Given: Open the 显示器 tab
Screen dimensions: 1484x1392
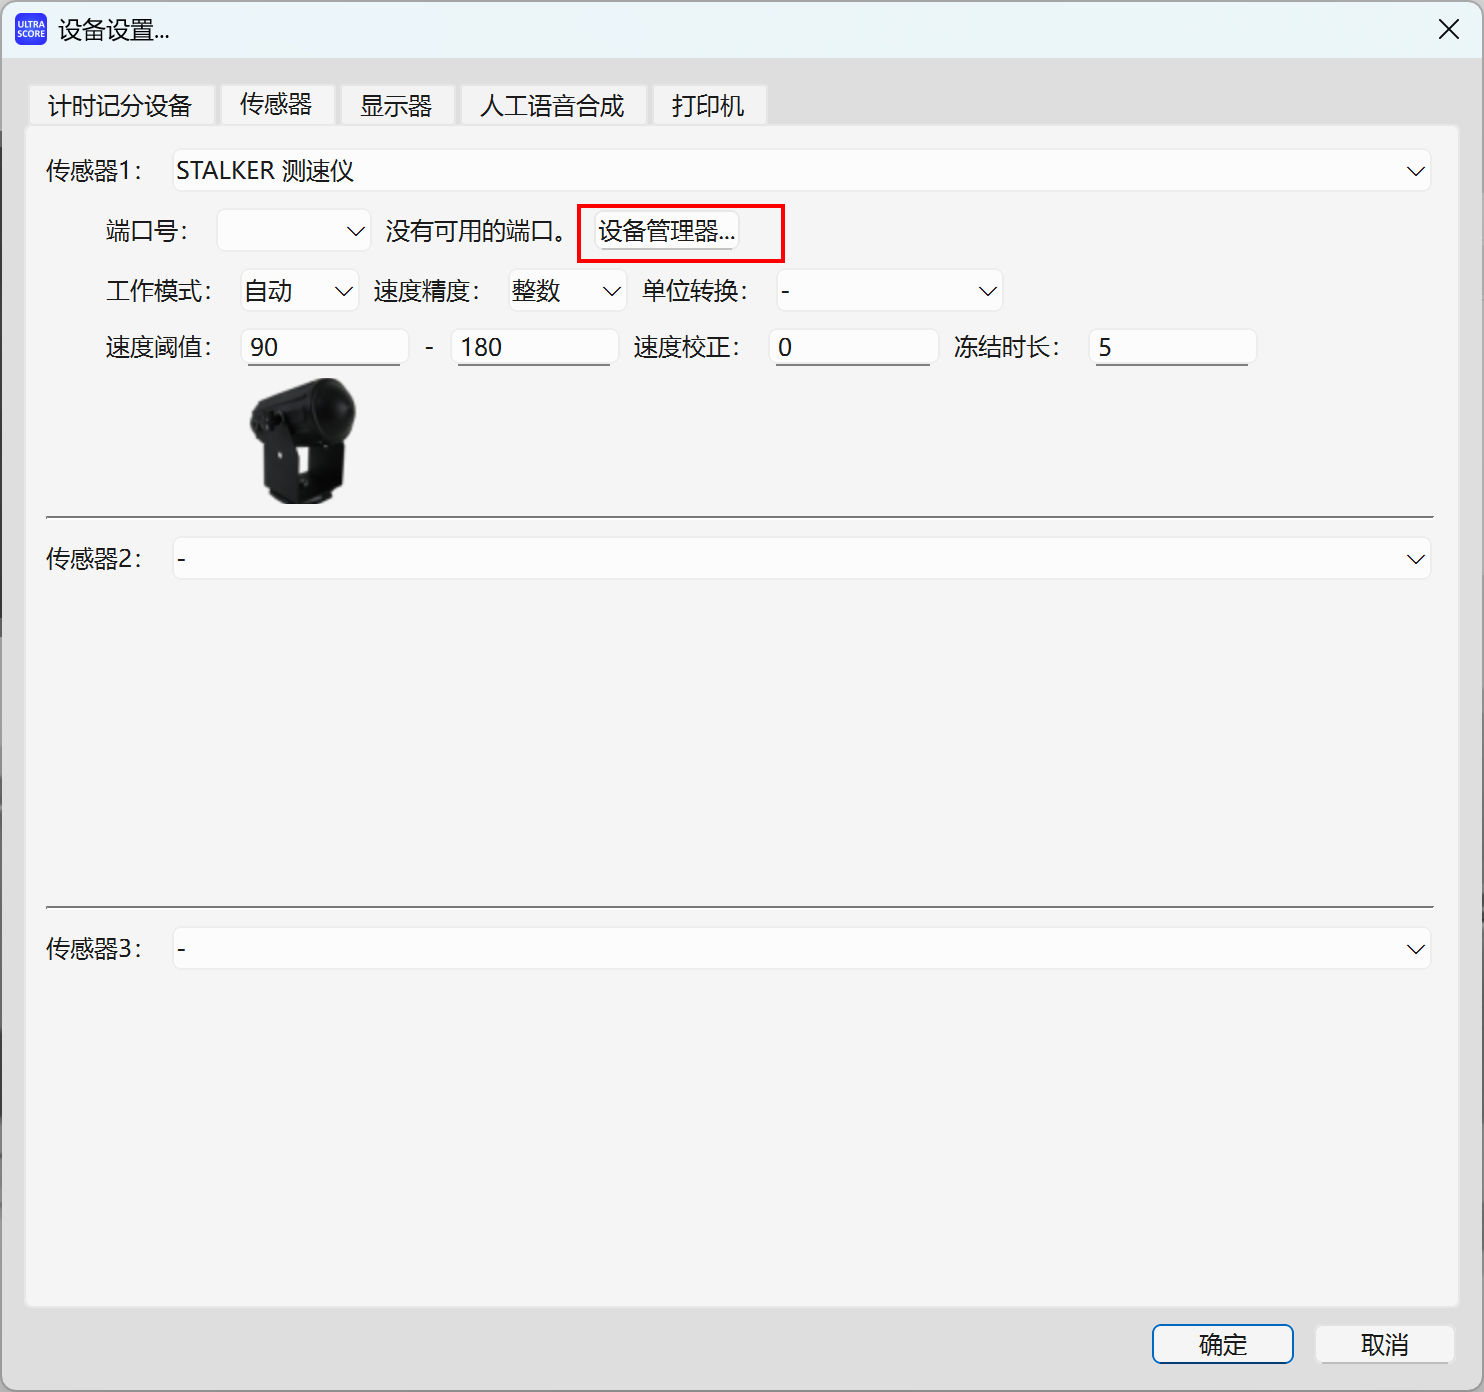Looking at the screenshot, I should pos(396,106).
